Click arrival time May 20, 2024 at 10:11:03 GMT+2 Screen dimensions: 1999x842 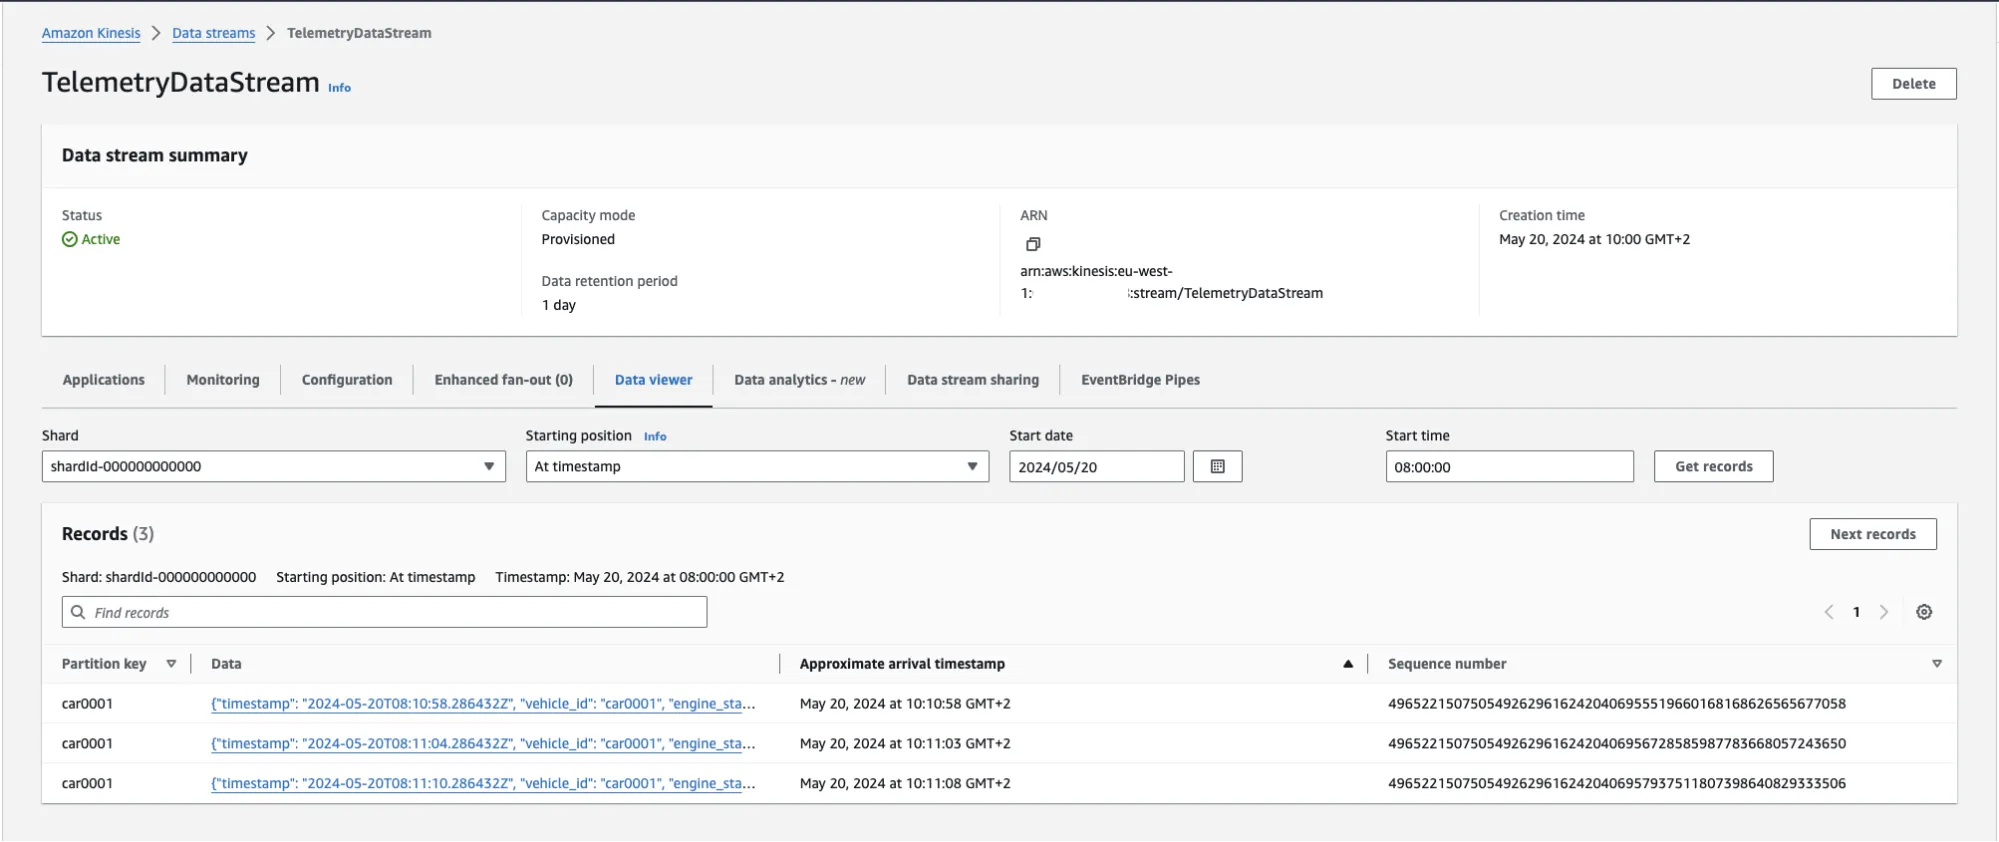[x=905, y=744]
